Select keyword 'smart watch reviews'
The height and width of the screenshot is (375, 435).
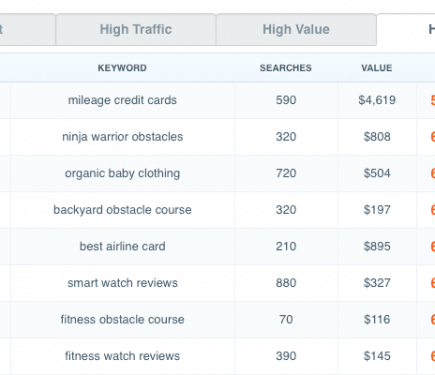click(122, 283)
